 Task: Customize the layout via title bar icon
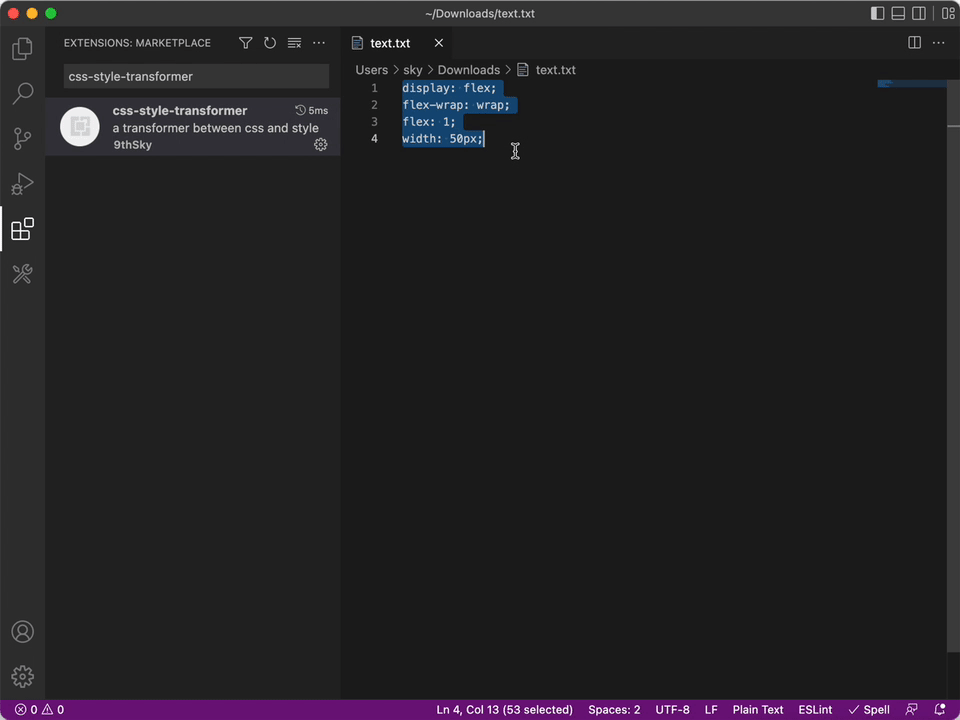[x=948, y=13]
